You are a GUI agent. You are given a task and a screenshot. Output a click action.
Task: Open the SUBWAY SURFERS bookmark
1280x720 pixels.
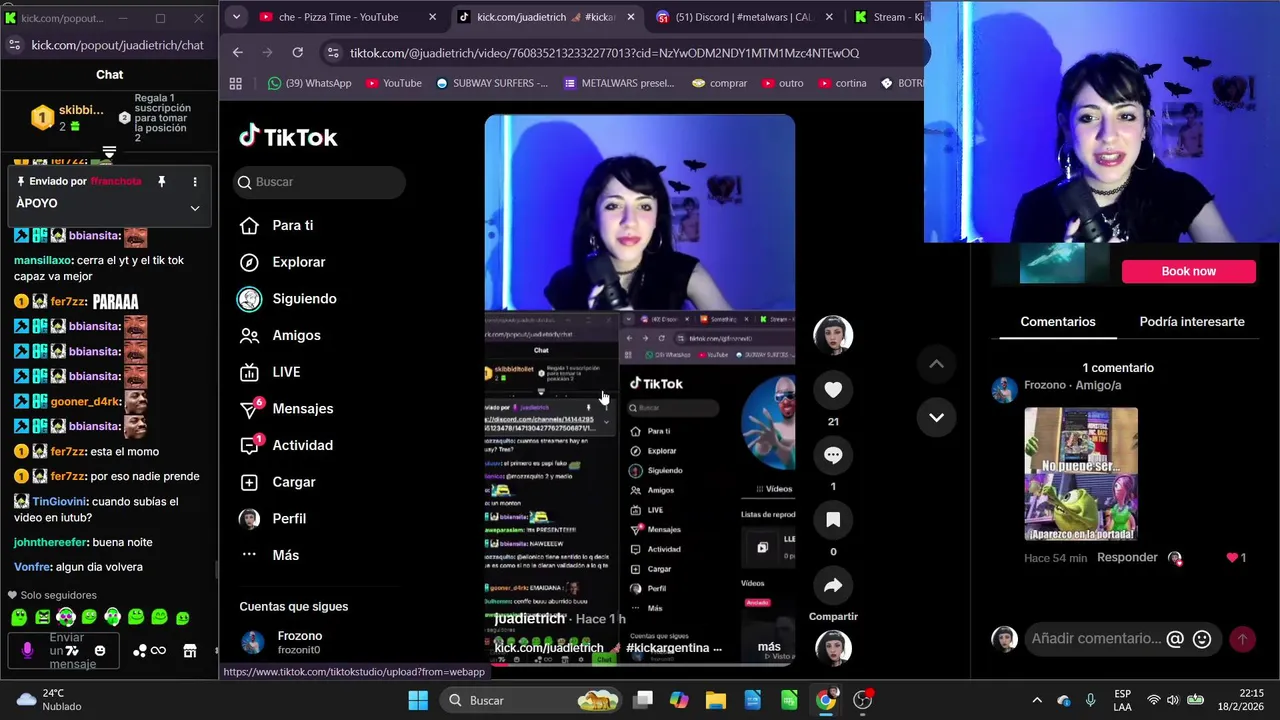point(491,83)
